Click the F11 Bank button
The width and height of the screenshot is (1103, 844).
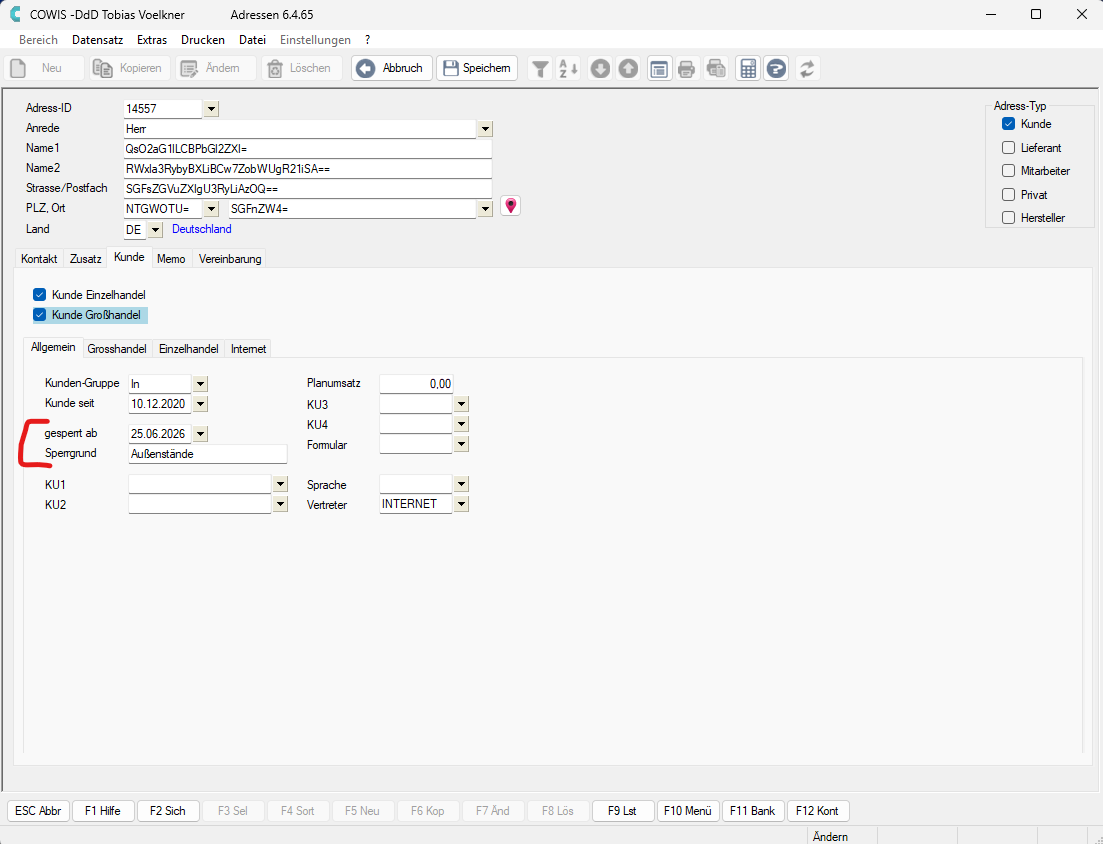[x=753, y=811]
